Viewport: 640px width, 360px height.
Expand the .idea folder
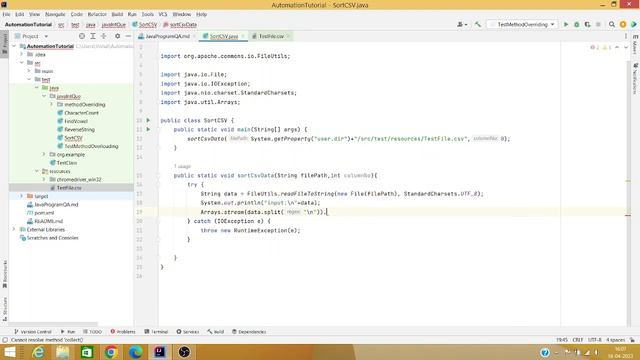[22, 54]
